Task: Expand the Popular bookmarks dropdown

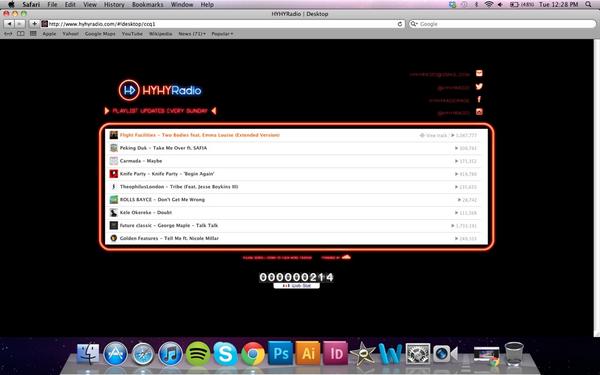Action: [222, 34]
